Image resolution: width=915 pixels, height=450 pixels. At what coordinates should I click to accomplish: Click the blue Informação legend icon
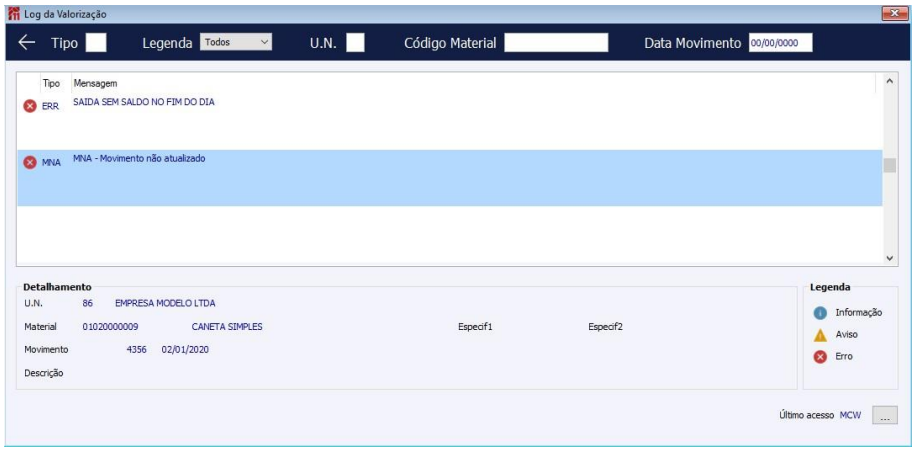pyautogui.click(x=820, y=313)
